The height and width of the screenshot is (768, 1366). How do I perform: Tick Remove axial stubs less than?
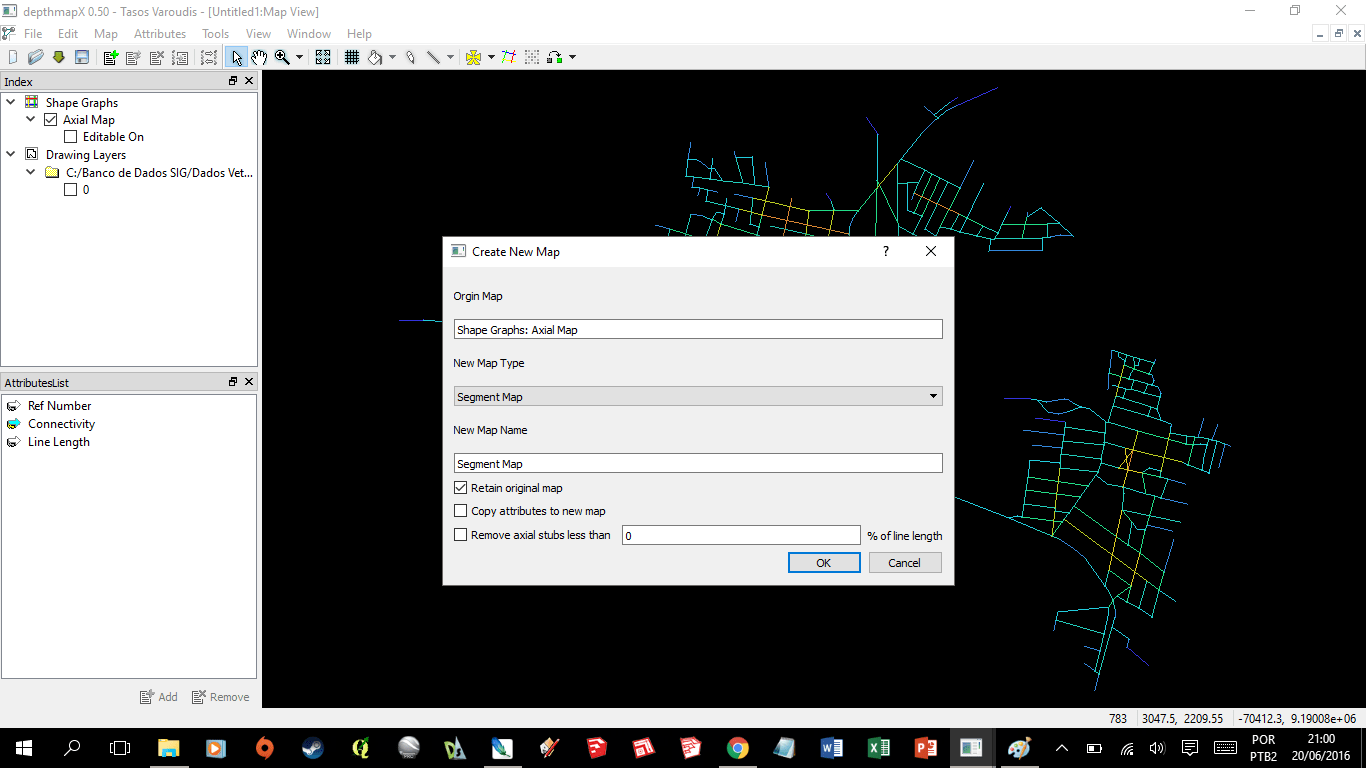461,535
